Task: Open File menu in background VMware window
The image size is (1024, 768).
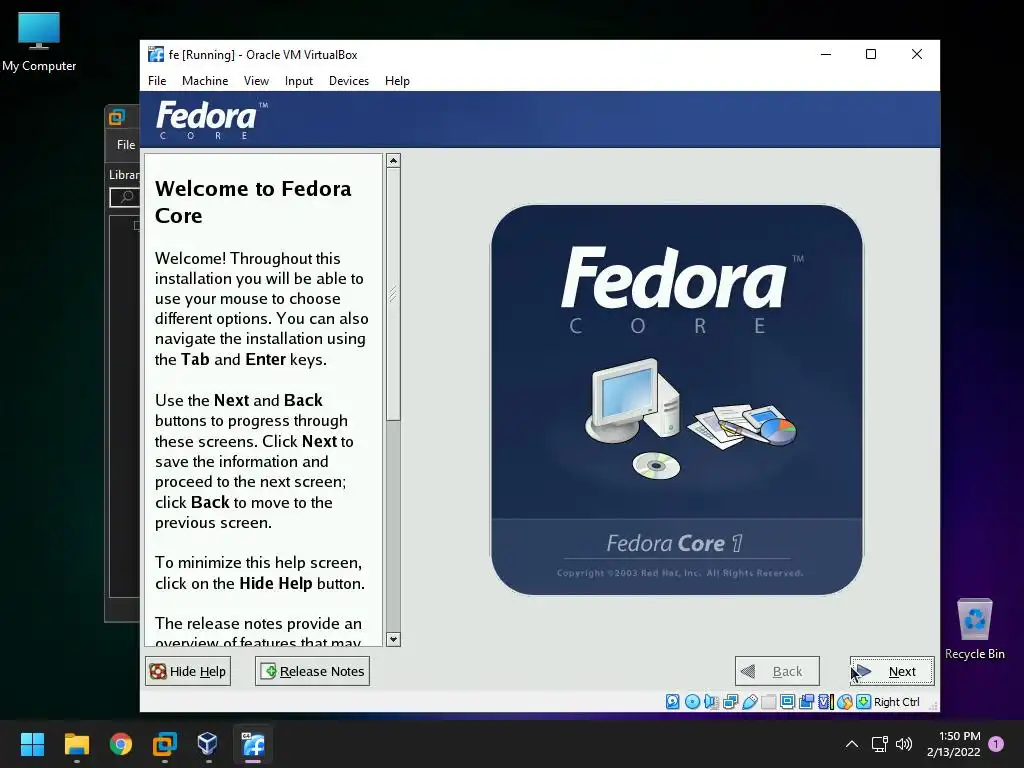Action: pos(126,145)
